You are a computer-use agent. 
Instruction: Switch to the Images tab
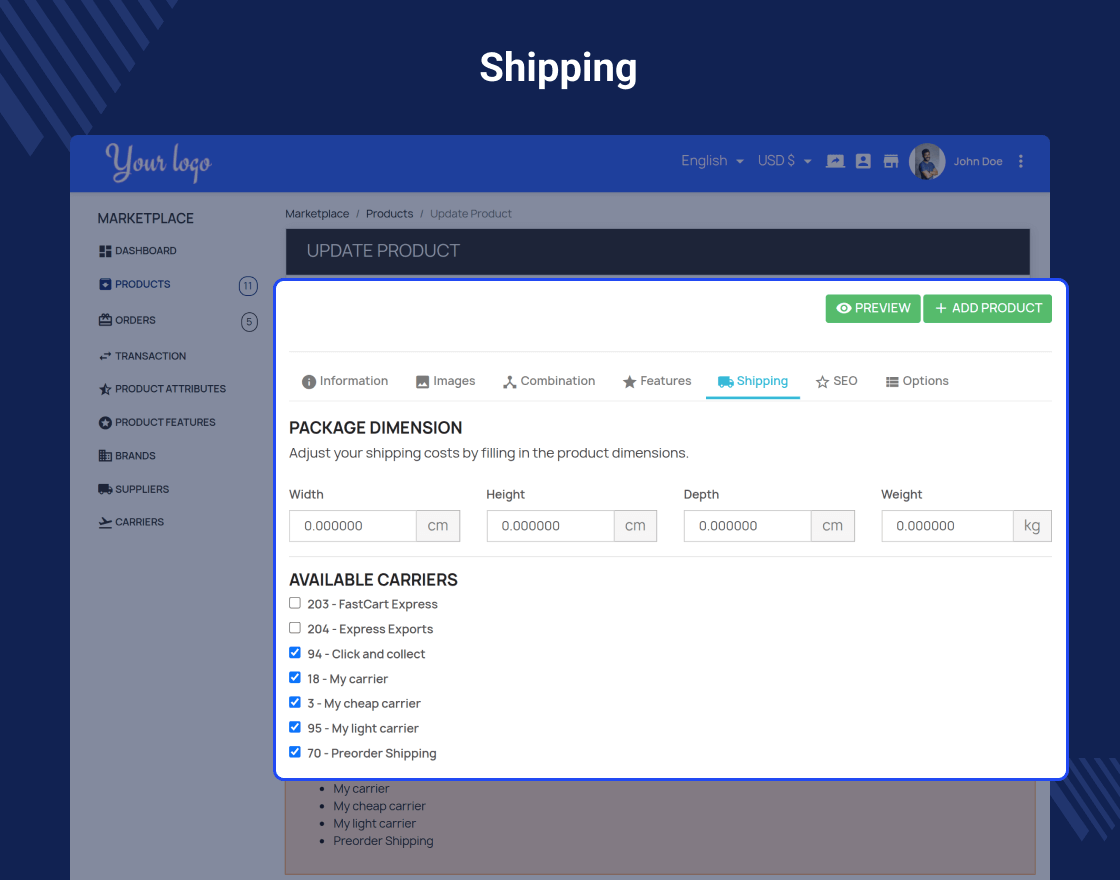tap(445, 381)
